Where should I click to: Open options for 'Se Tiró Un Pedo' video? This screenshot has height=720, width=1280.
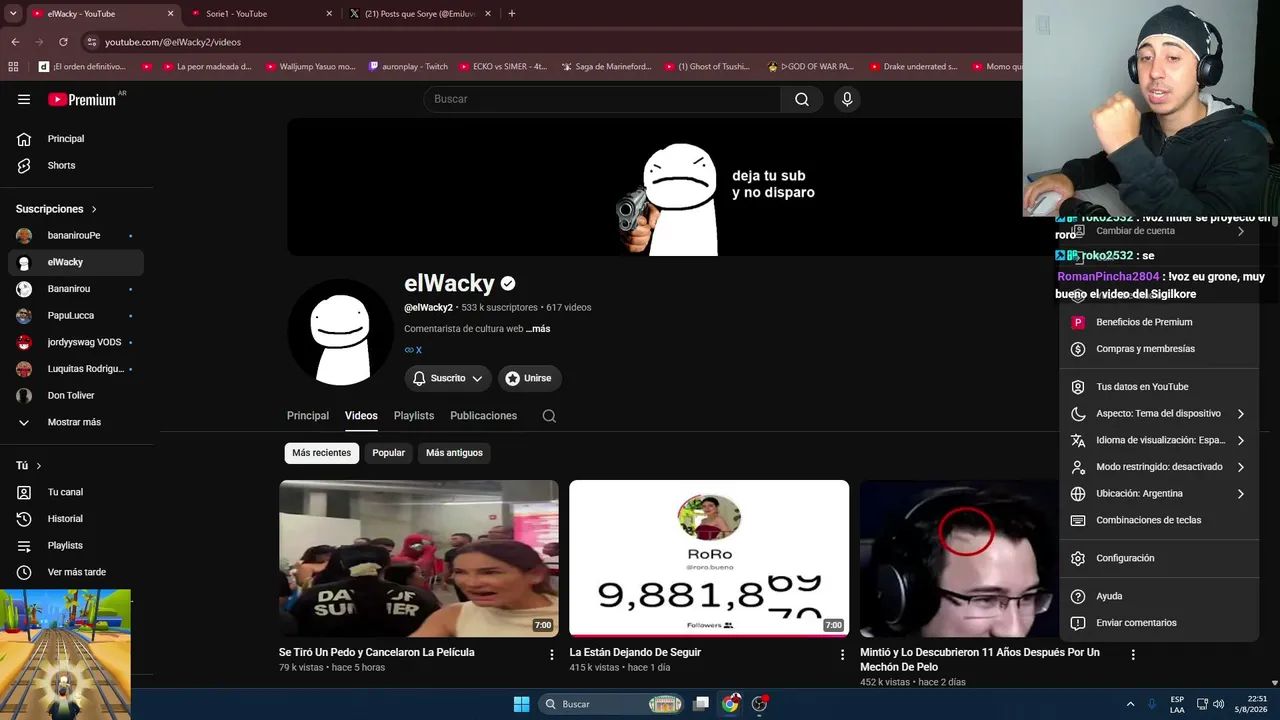click(x=552, y=654)
